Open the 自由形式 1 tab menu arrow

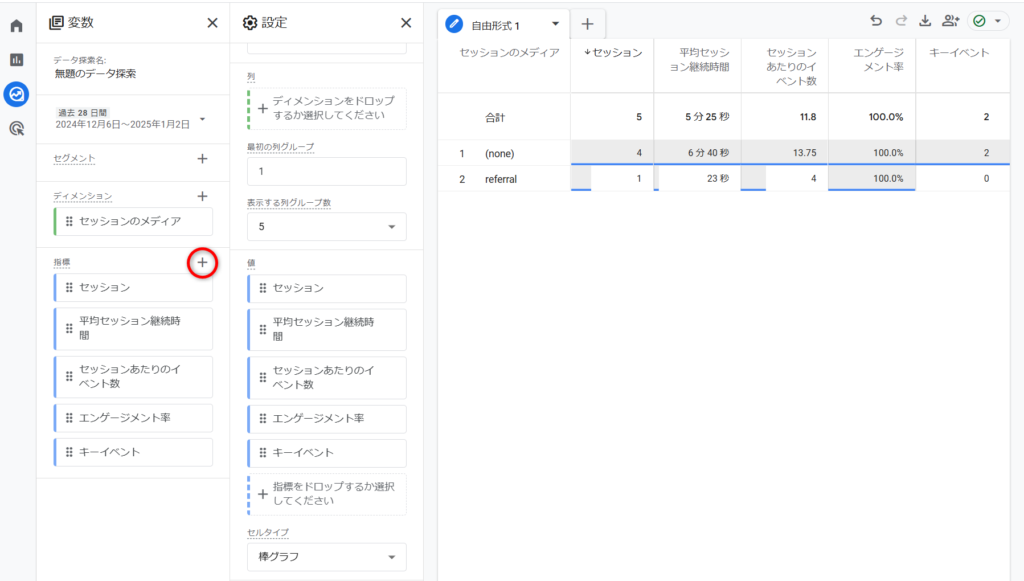click(x=555, y=24)
